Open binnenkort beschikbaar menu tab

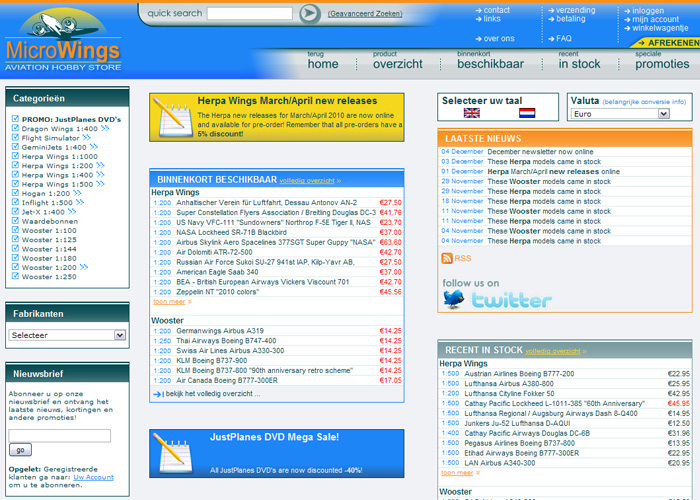click(490, 60)
